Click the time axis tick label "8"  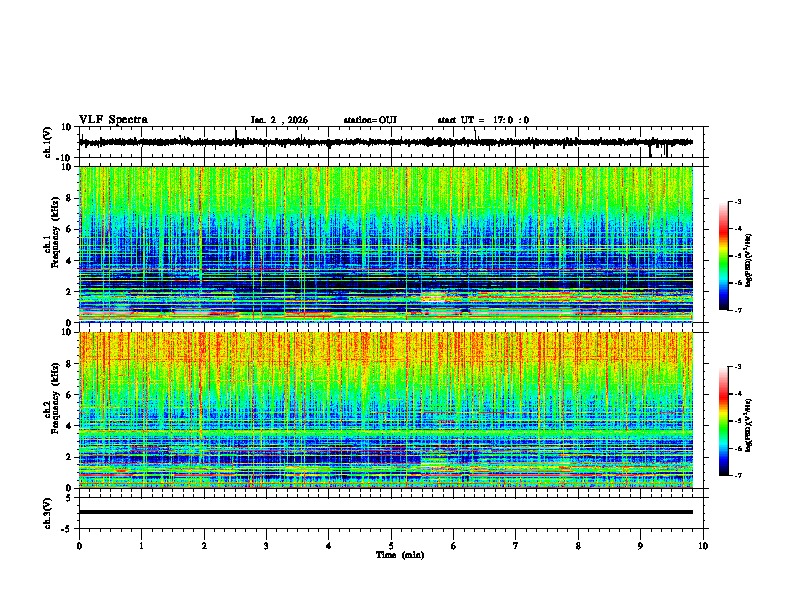[578, 546]
